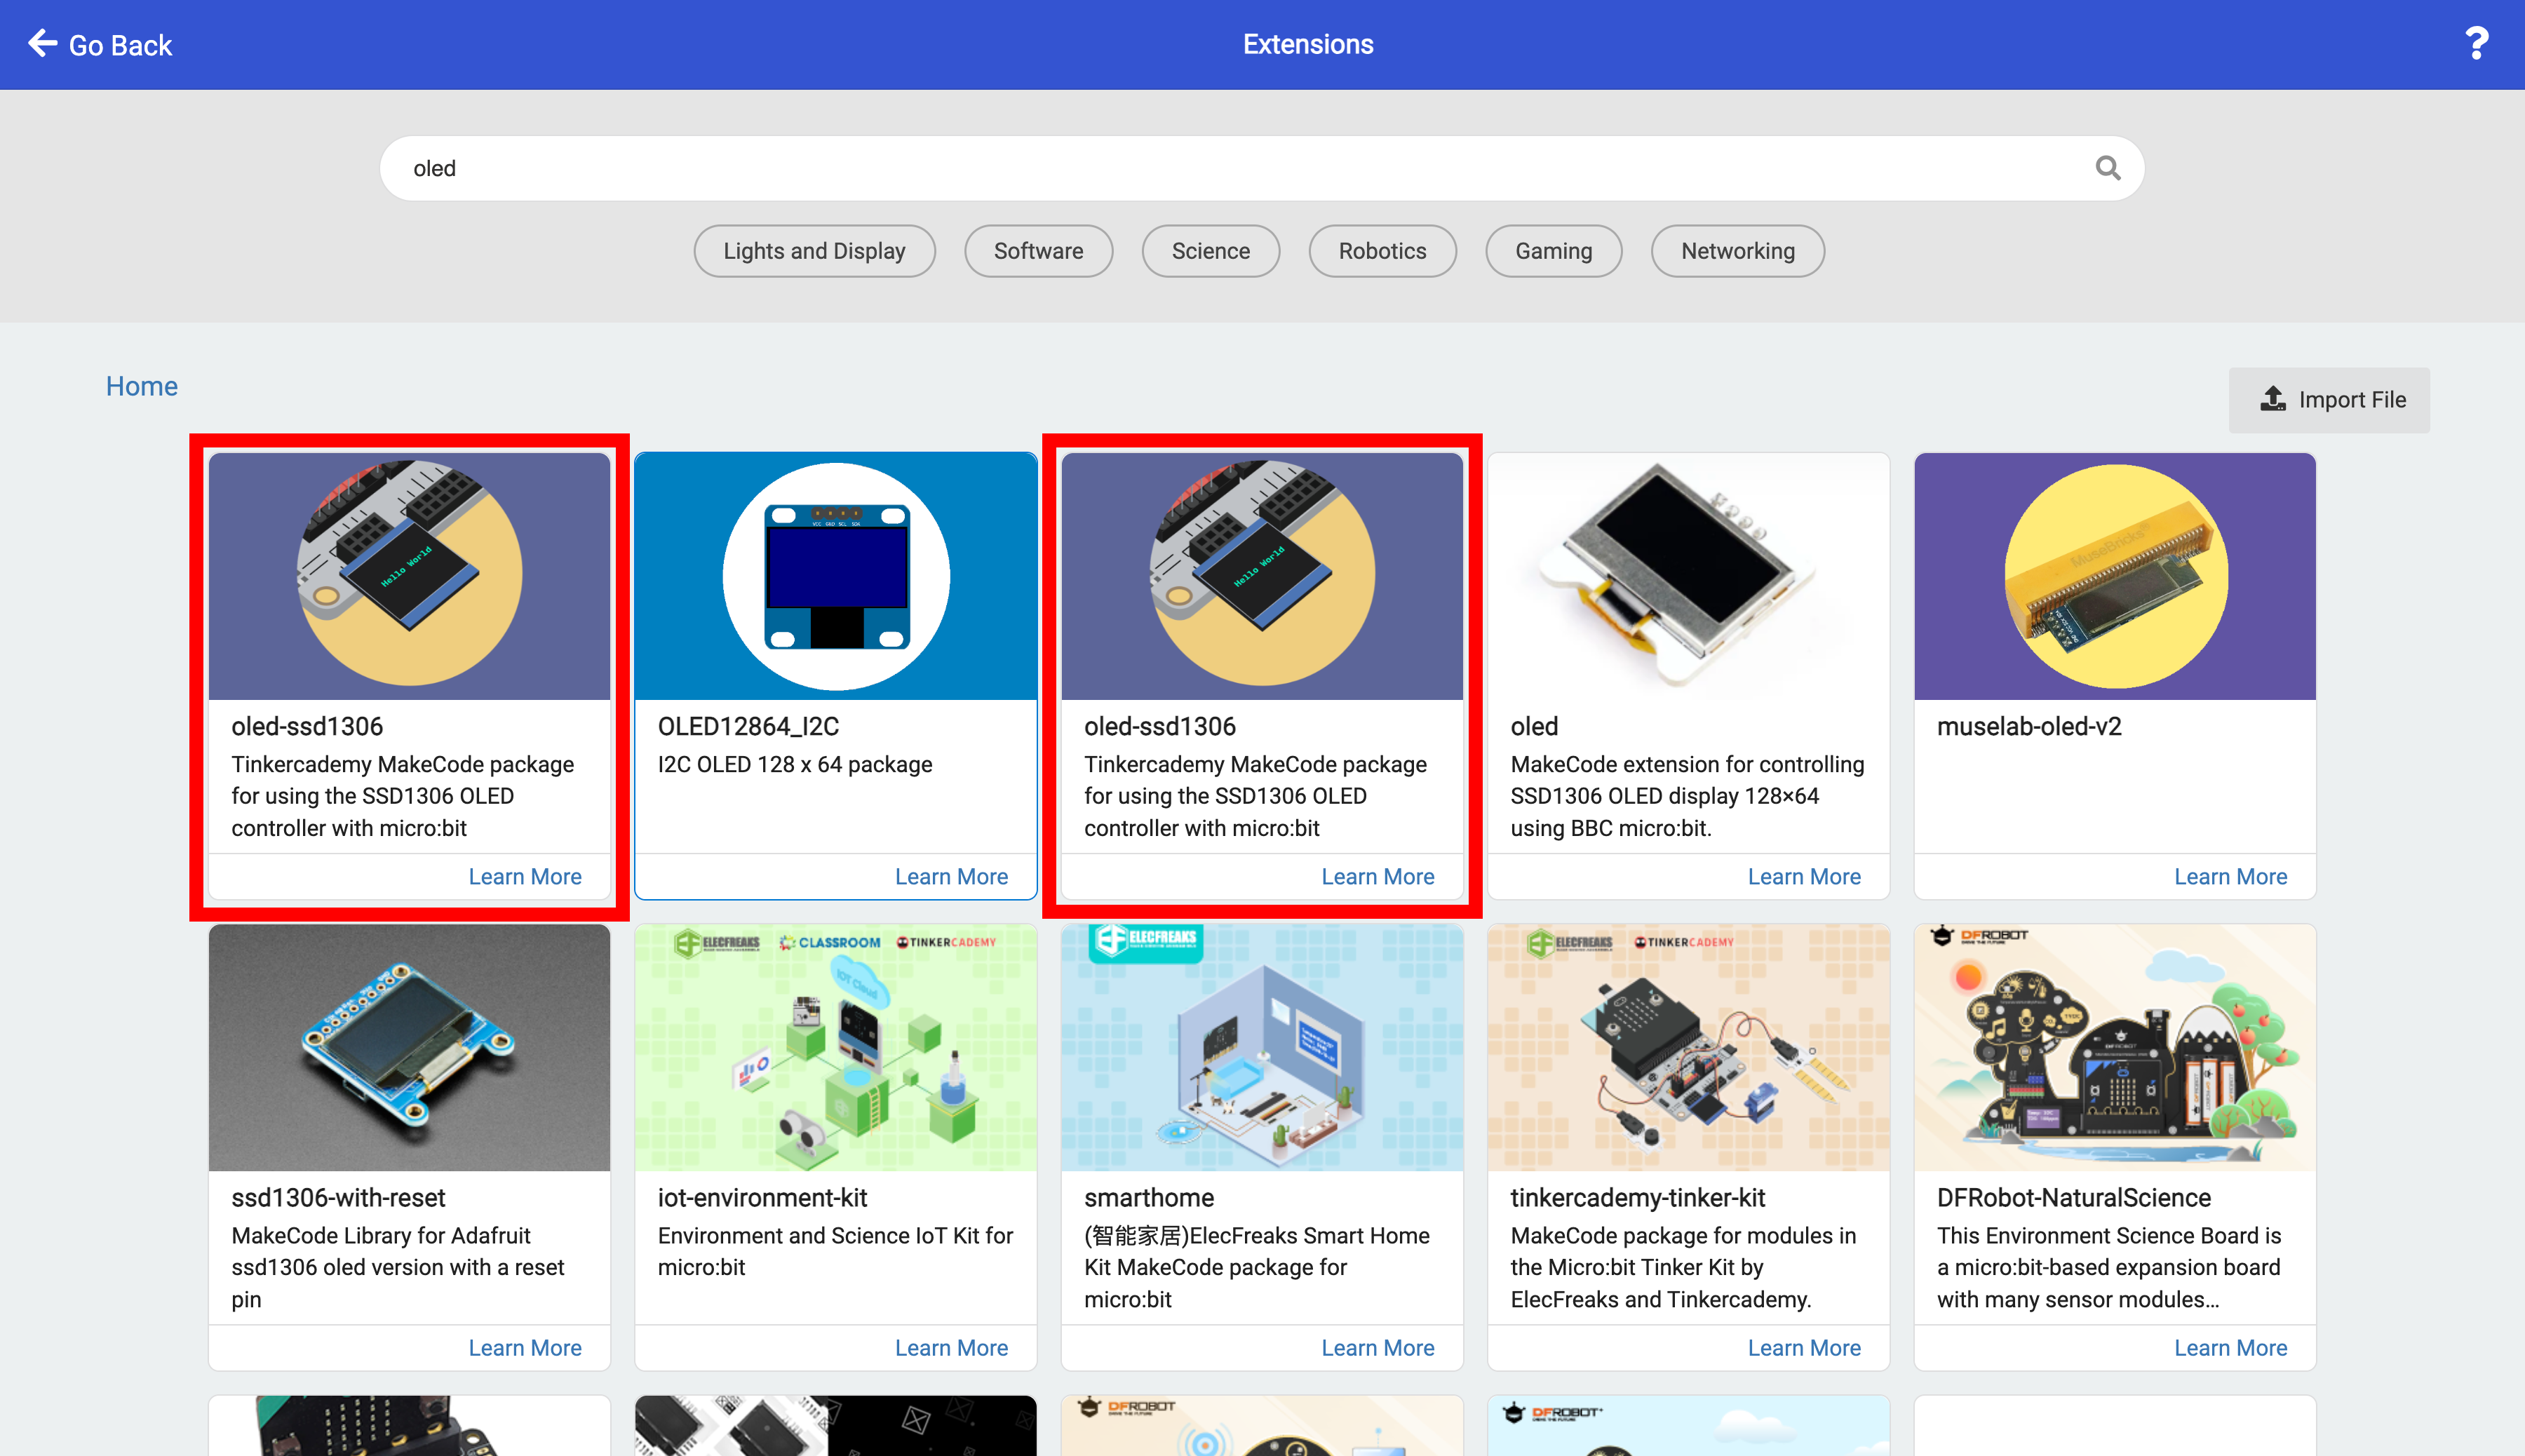
Task: Filter by the Software category tag
Action: pyautogui.click(x=1038, y=251)
